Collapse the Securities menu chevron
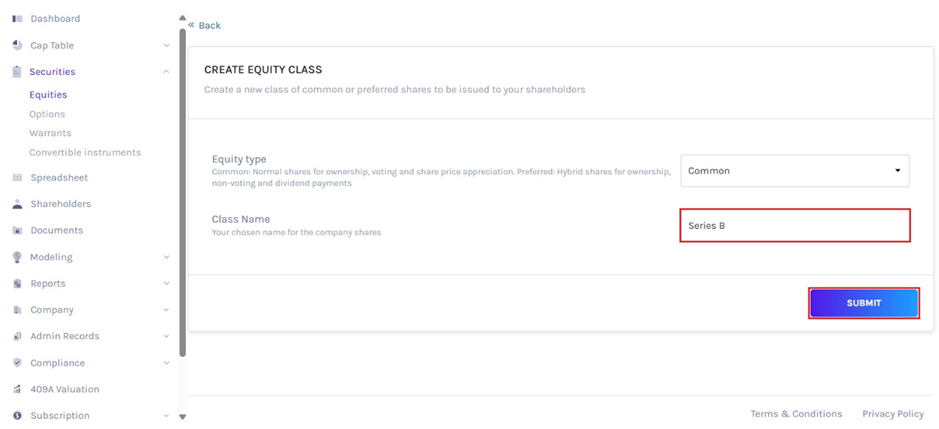The width and height of the screenshot is (939, 429). [x=166, y=72]
